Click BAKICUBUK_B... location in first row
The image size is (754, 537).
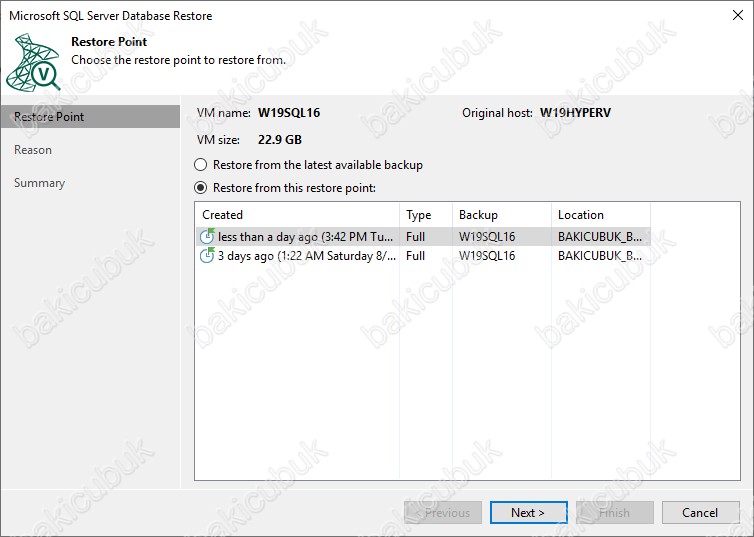600,237
